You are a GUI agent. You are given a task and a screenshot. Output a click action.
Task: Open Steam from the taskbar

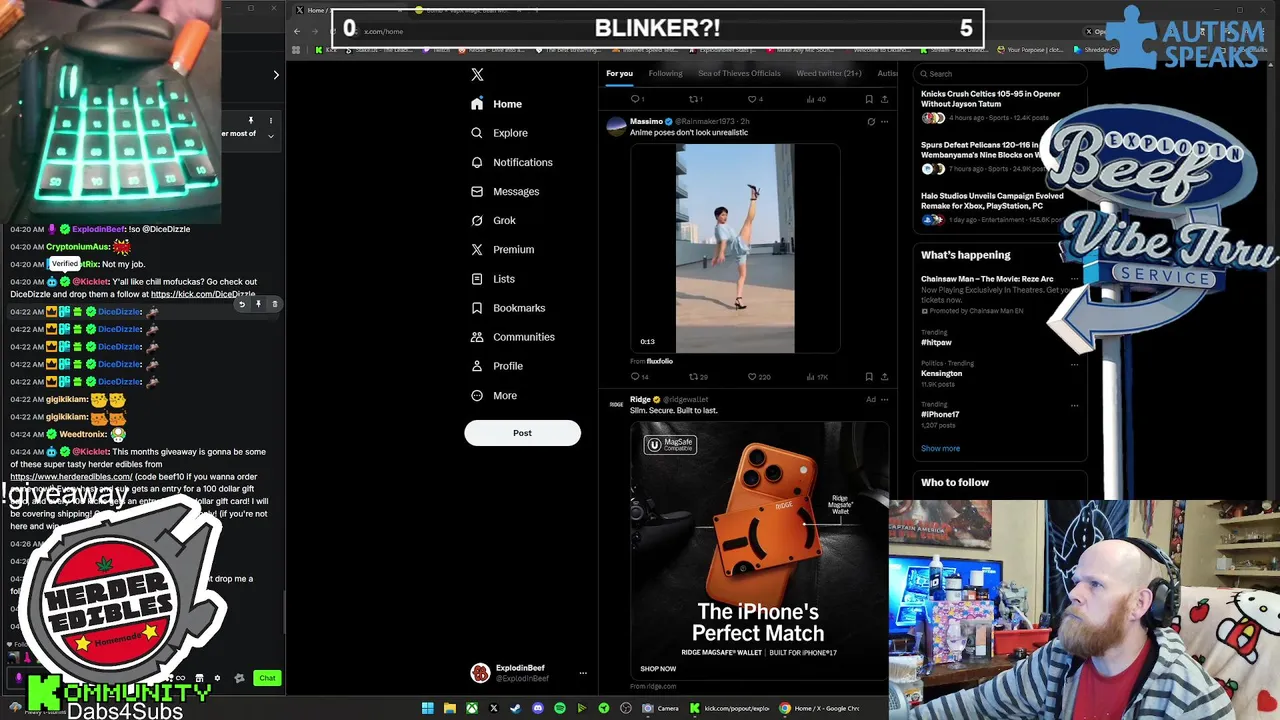515,708
